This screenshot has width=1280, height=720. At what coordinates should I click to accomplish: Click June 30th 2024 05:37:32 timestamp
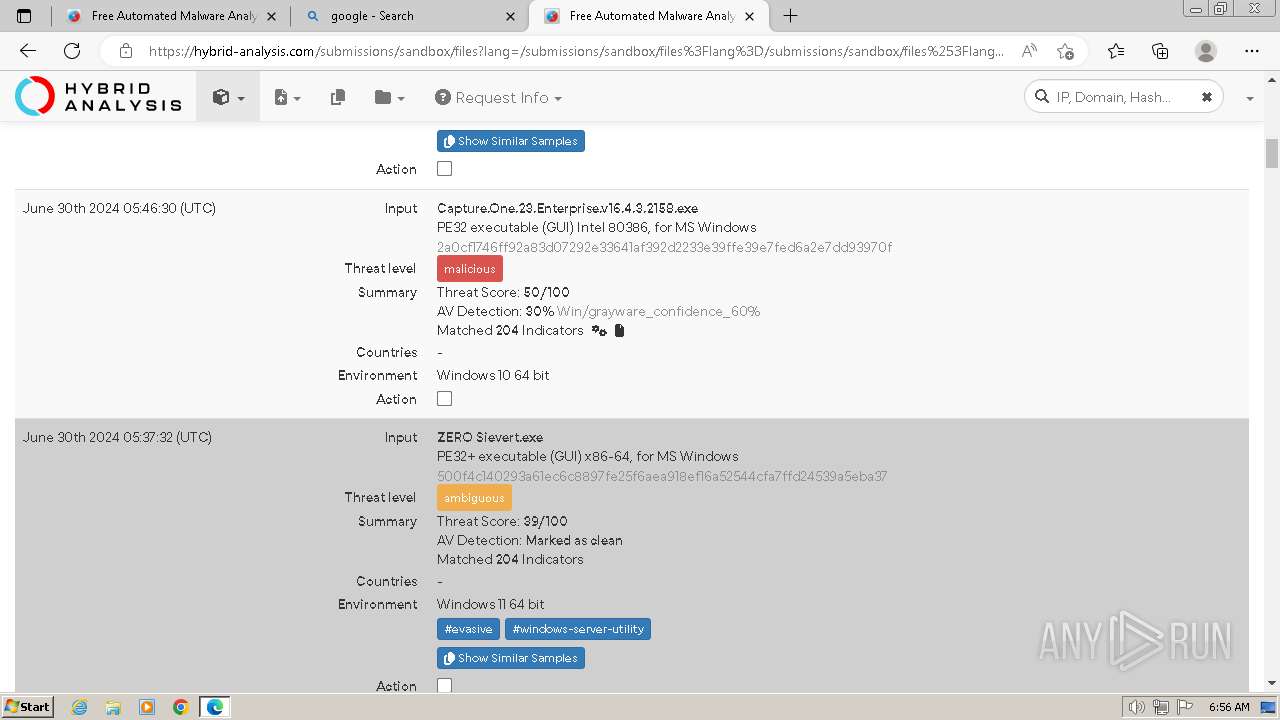point(117,437)
